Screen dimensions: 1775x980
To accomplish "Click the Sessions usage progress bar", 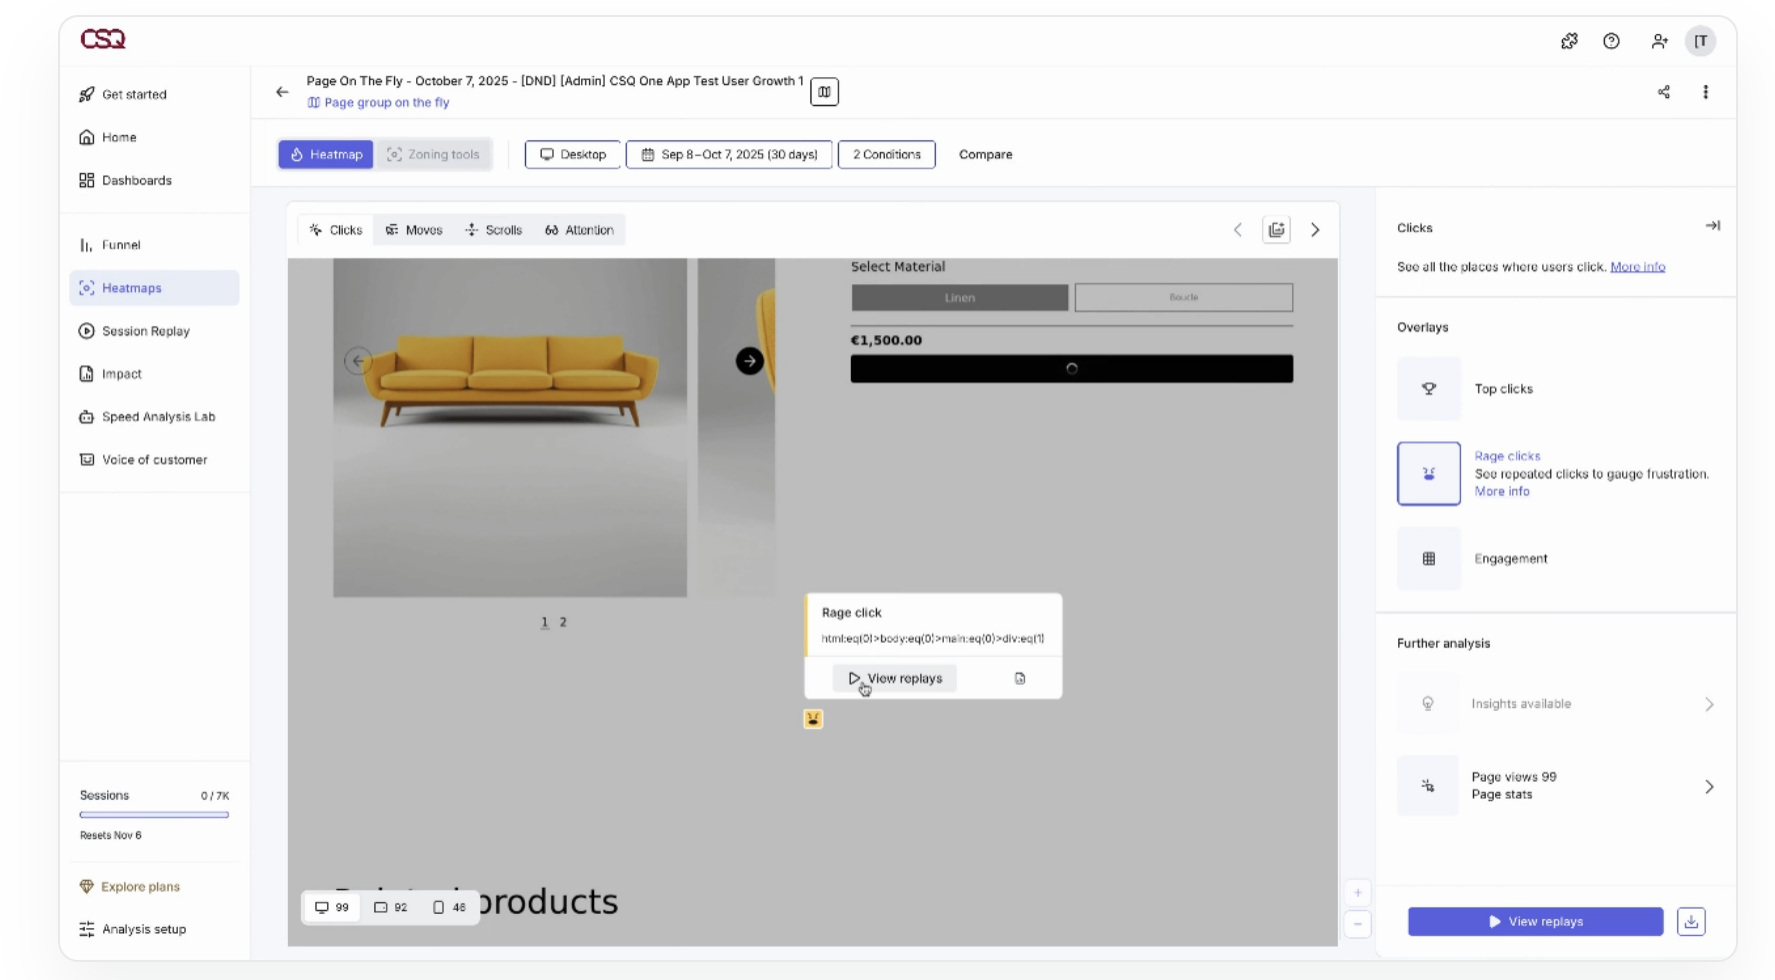I will click(154, 815).
